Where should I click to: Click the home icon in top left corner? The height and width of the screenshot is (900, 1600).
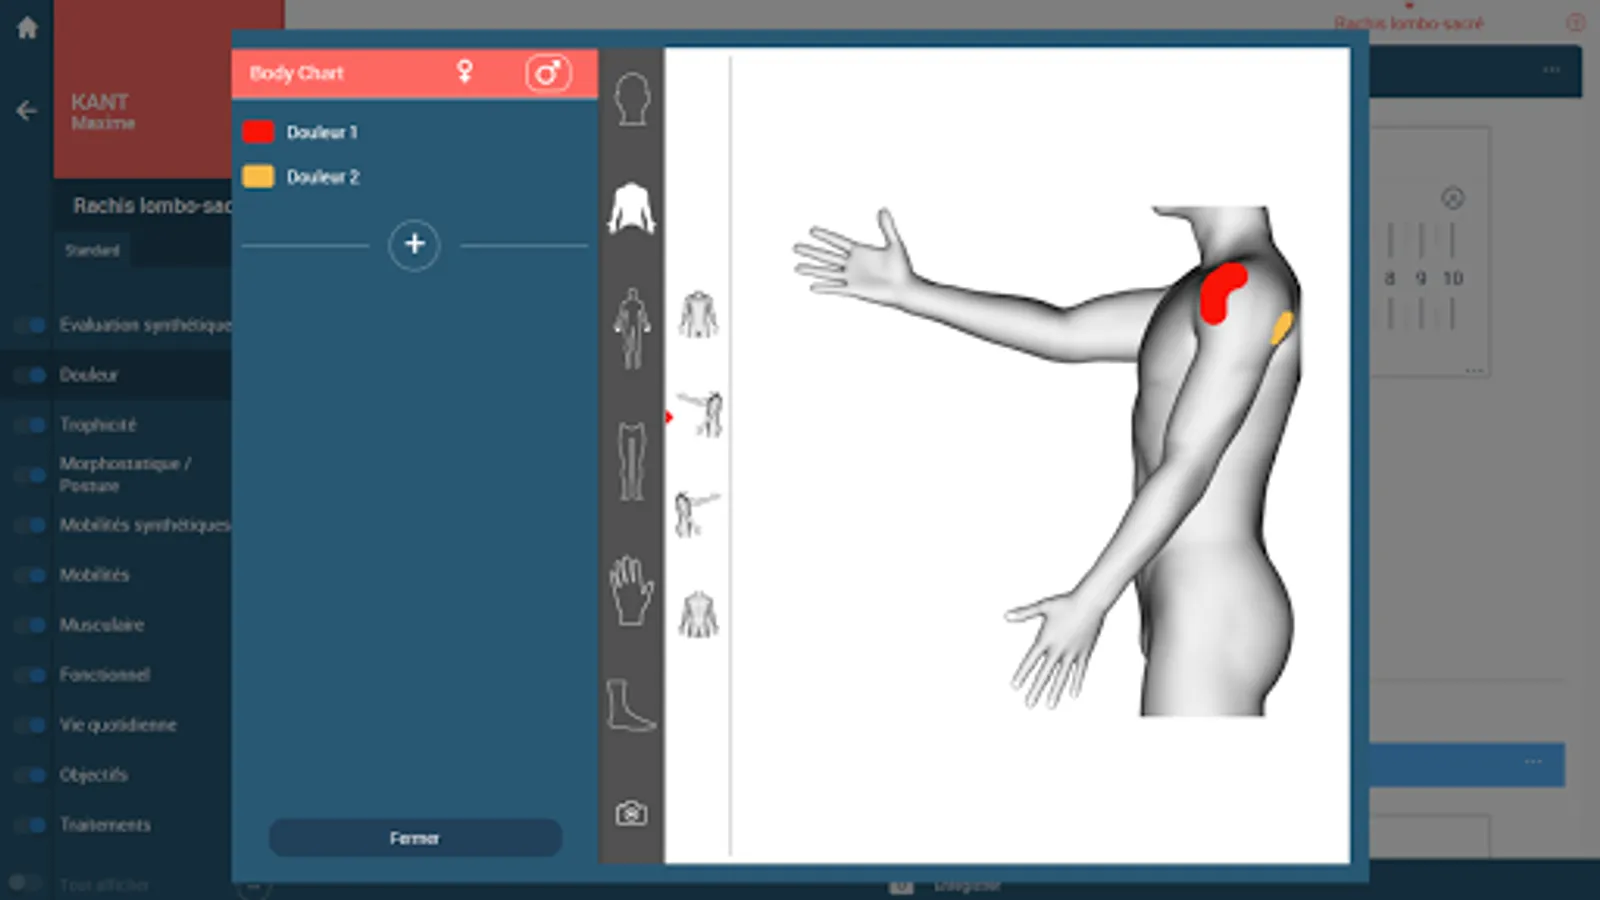[26, 27]
